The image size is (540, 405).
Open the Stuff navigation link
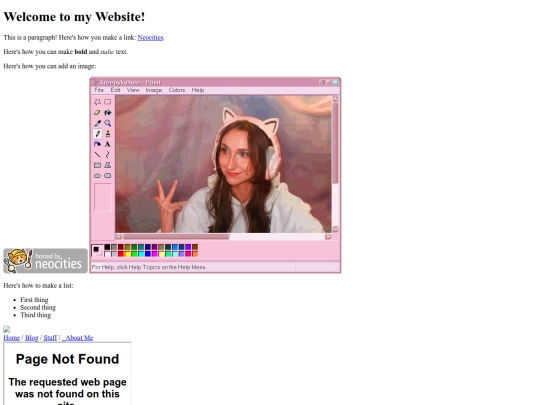coord(50,338)
